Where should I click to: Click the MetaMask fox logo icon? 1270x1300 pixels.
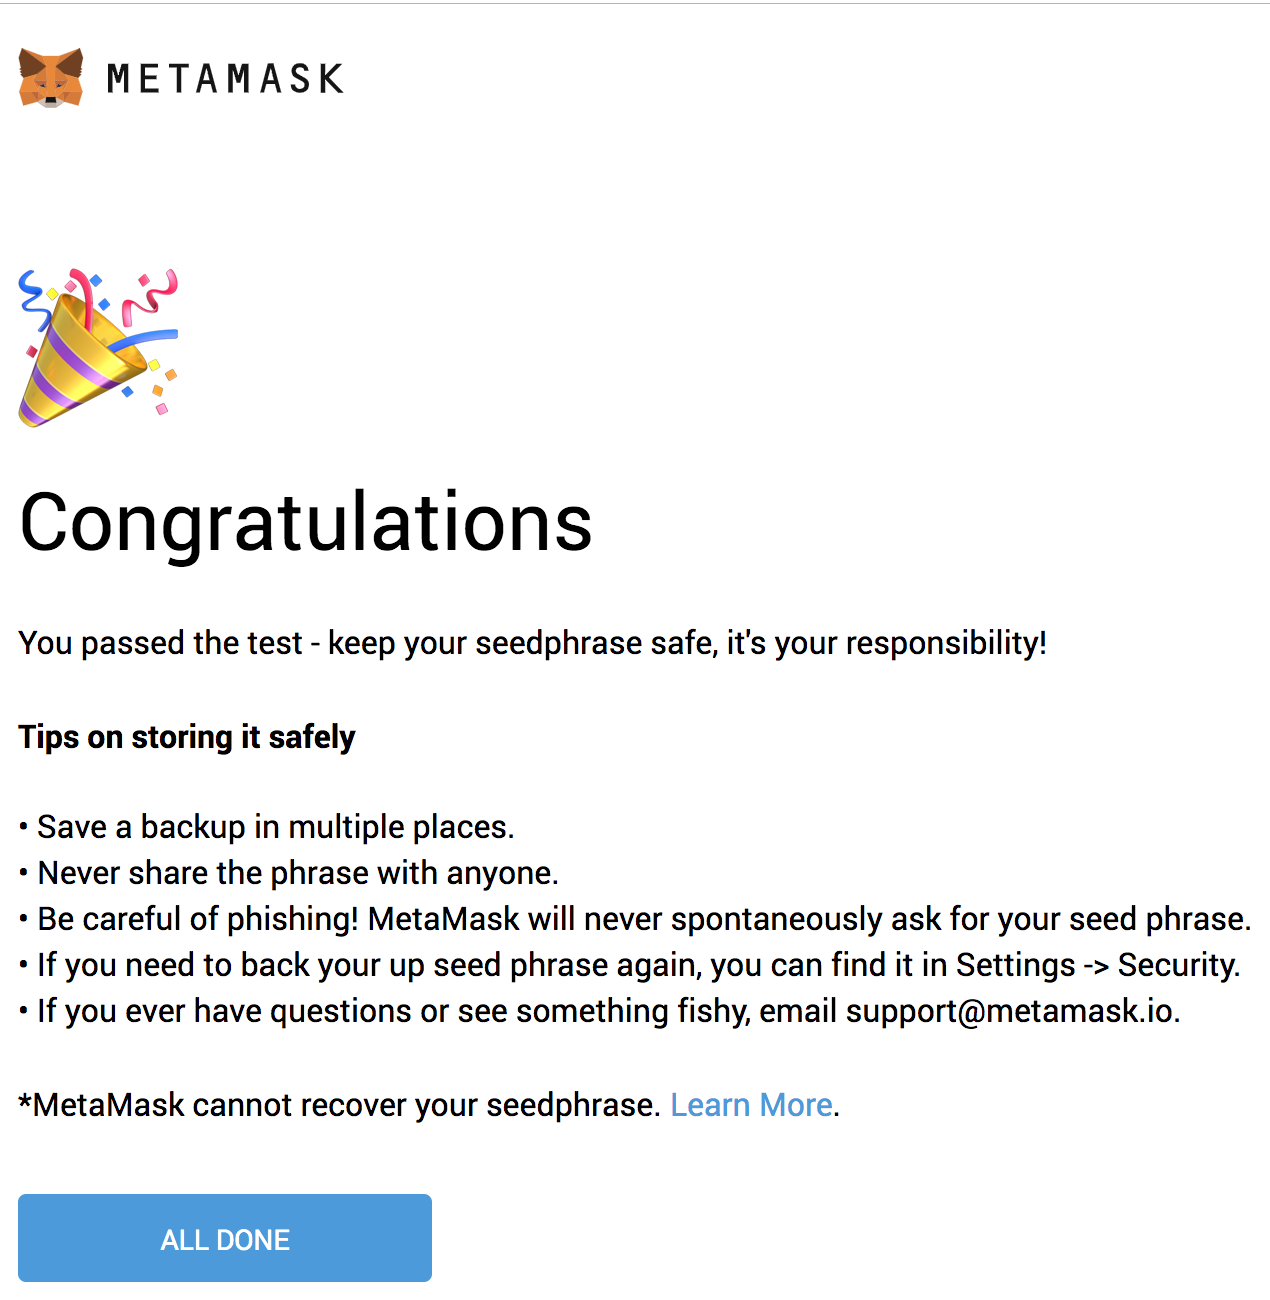[51, 77]
